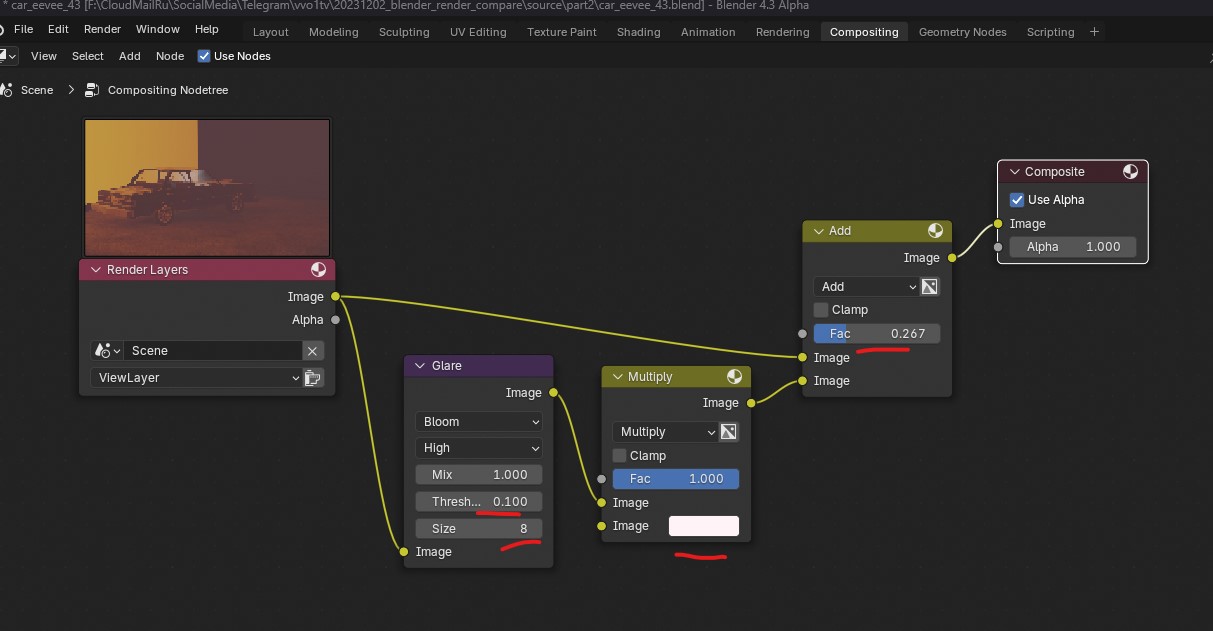Toggle alpha icon beside Multiply blend dropdown
Screen dimensions: 1213x631
pyautogui.click(x=728, y=432)
